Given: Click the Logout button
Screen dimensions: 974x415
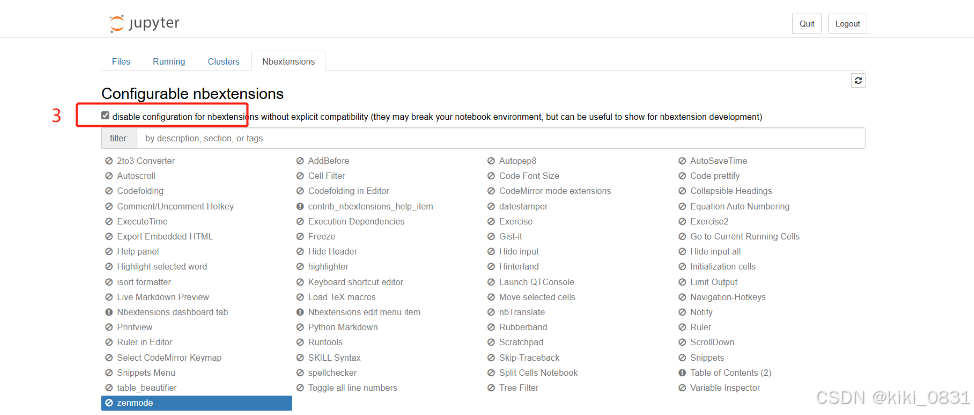Looking at the screenshot, I should (847, 24).
